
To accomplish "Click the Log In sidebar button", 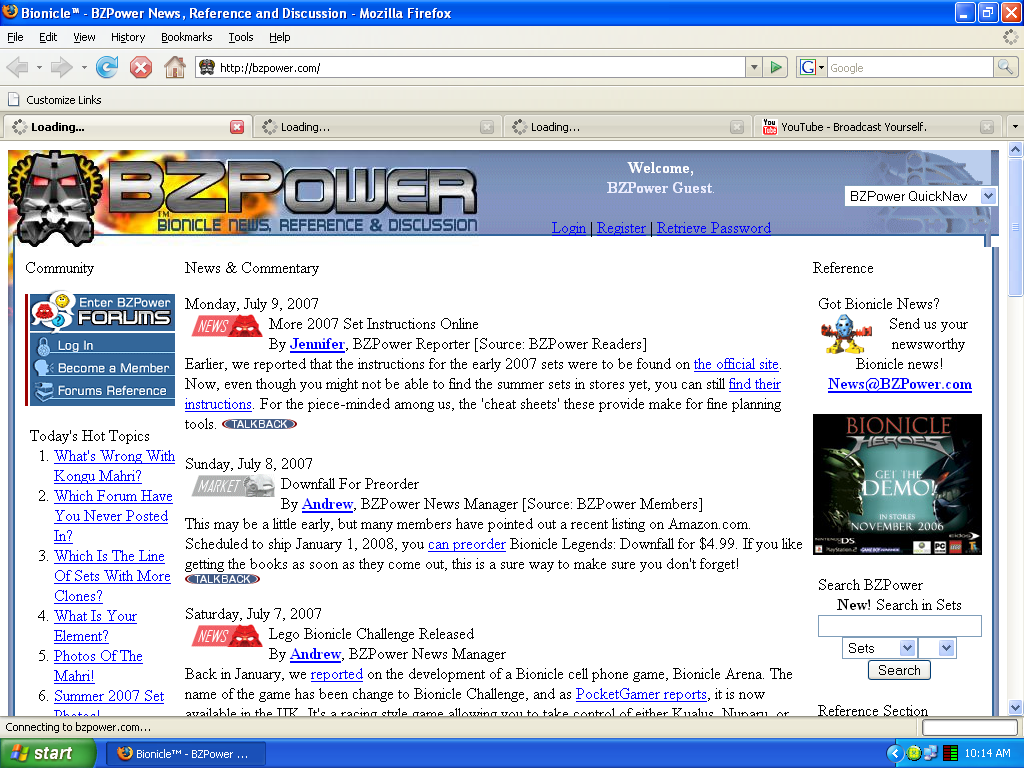I will pos(102,345).
